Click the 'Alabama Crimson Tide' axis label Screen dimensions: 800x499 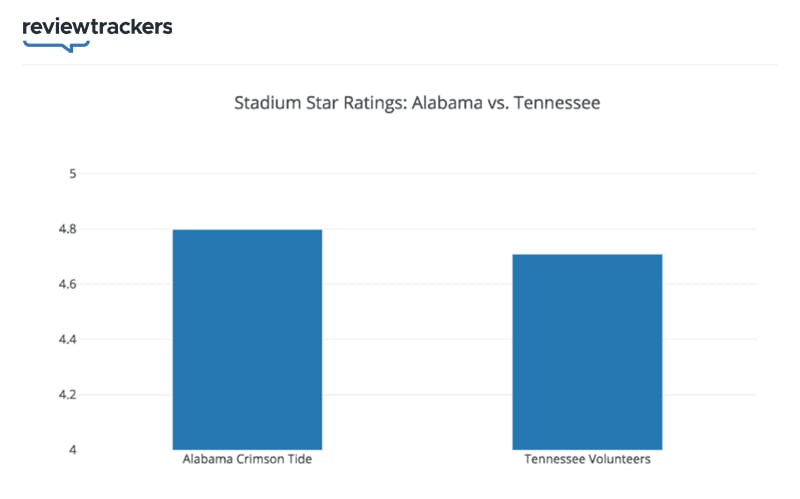[x=248, y=460]
